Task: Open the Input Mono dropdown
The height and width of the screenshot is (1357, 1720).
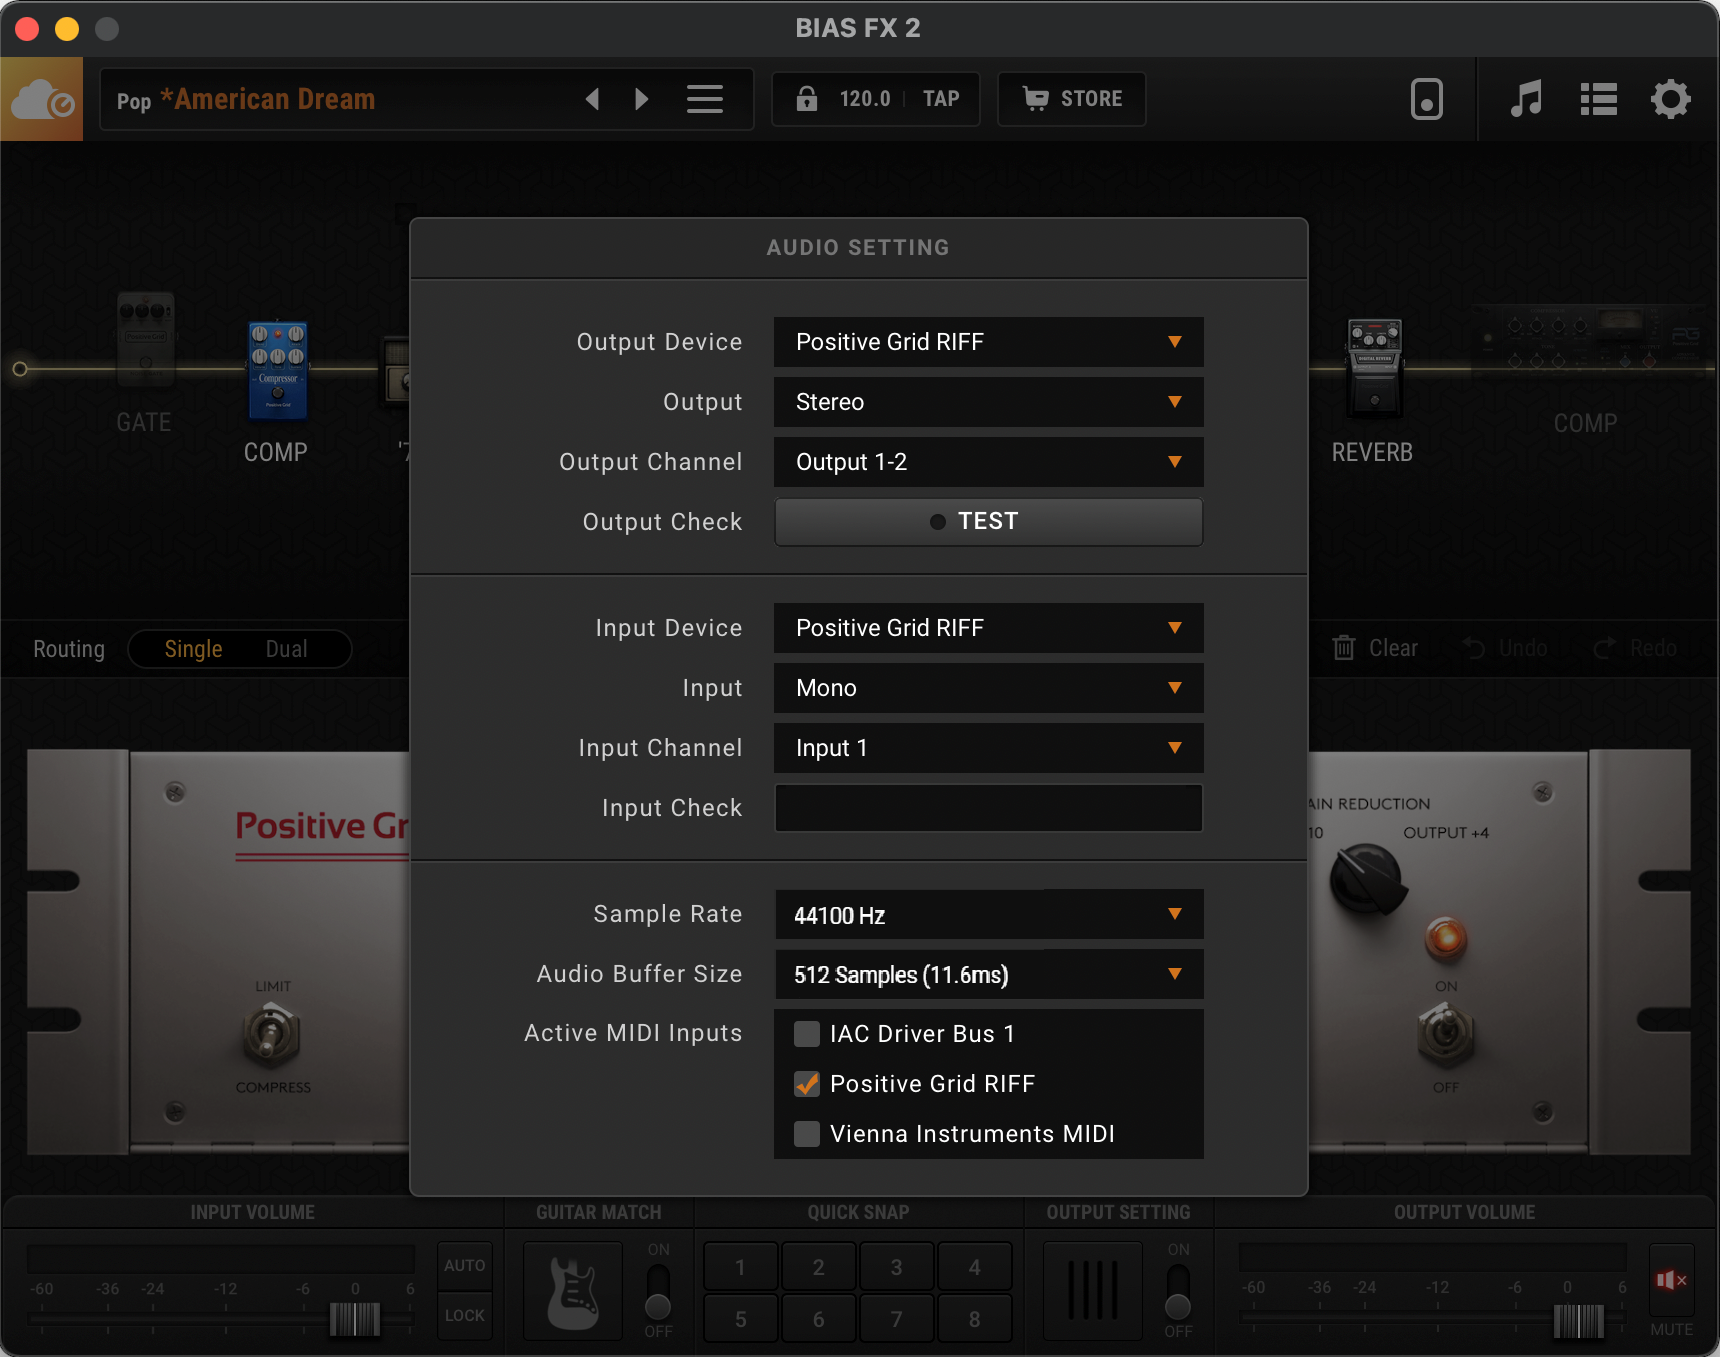Action: coord(989,688)
